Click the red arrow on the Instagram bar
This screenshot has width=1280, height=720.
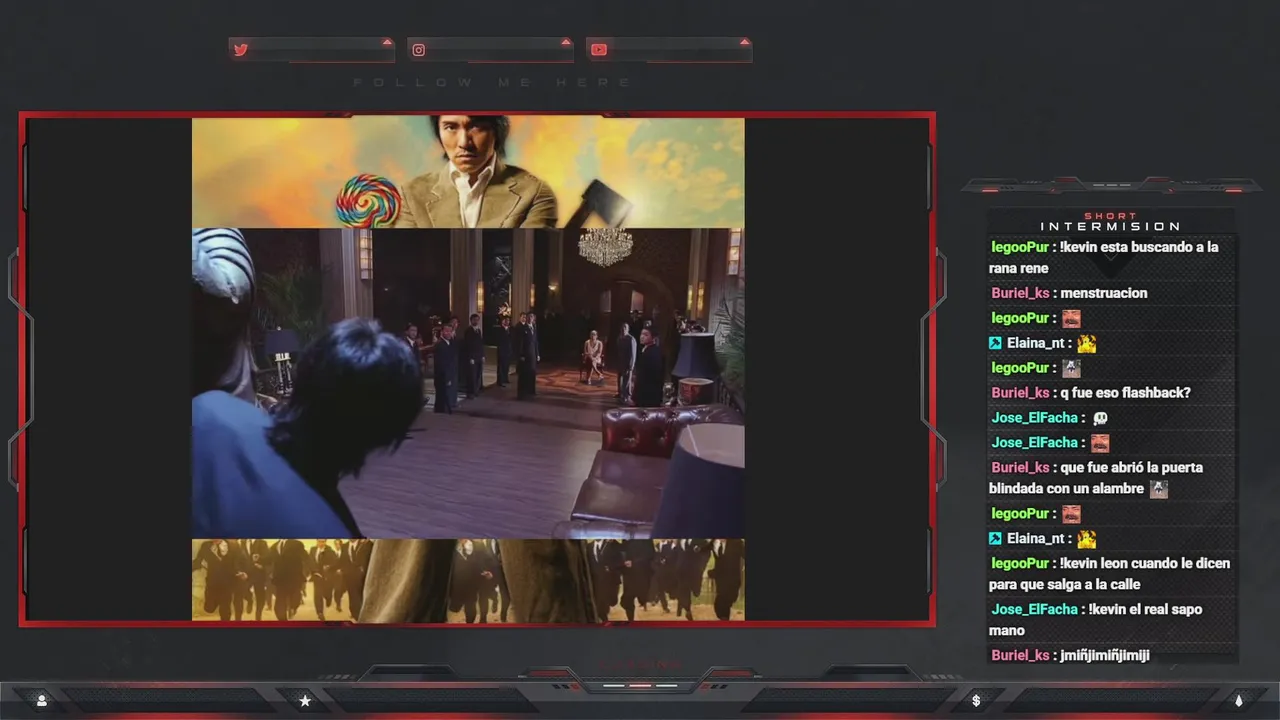pos(565,42)
